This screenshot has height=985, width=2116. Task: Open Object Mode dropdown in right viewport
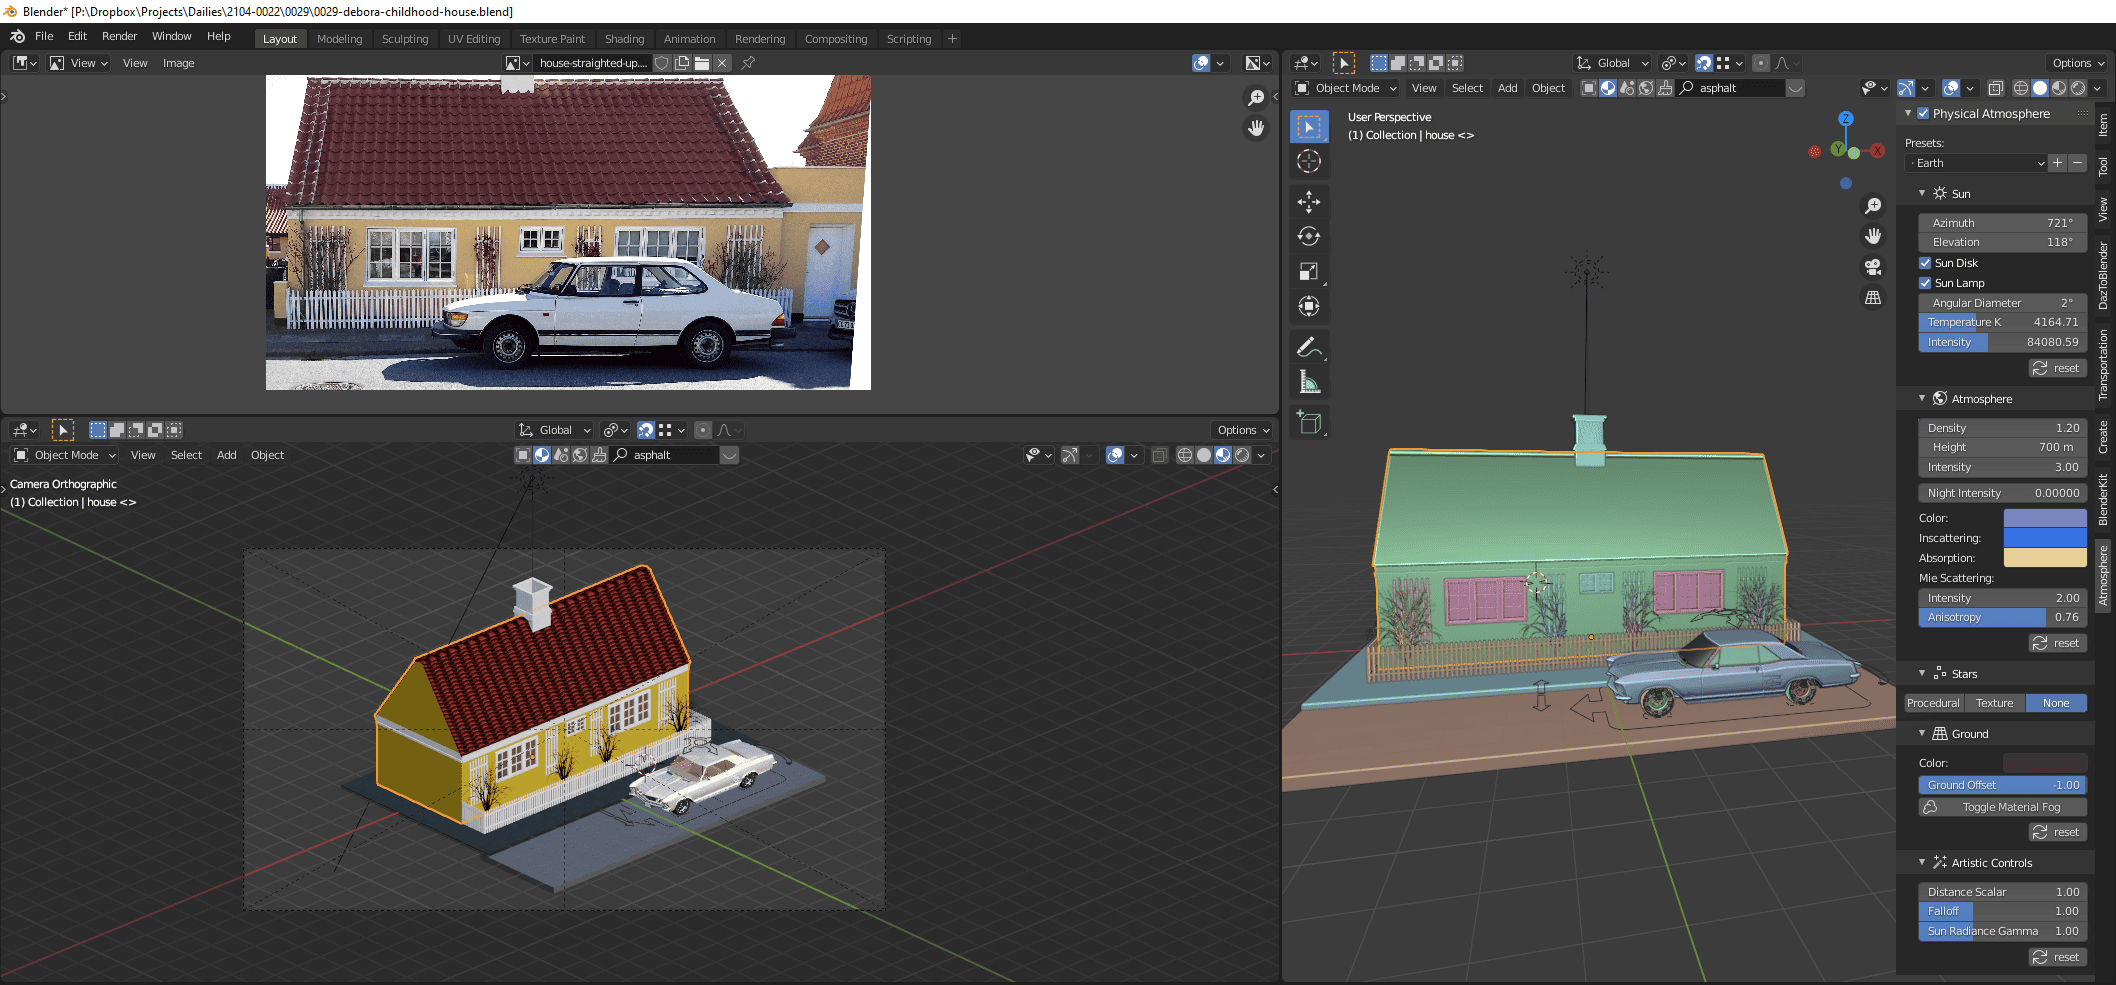point(1346,88)
